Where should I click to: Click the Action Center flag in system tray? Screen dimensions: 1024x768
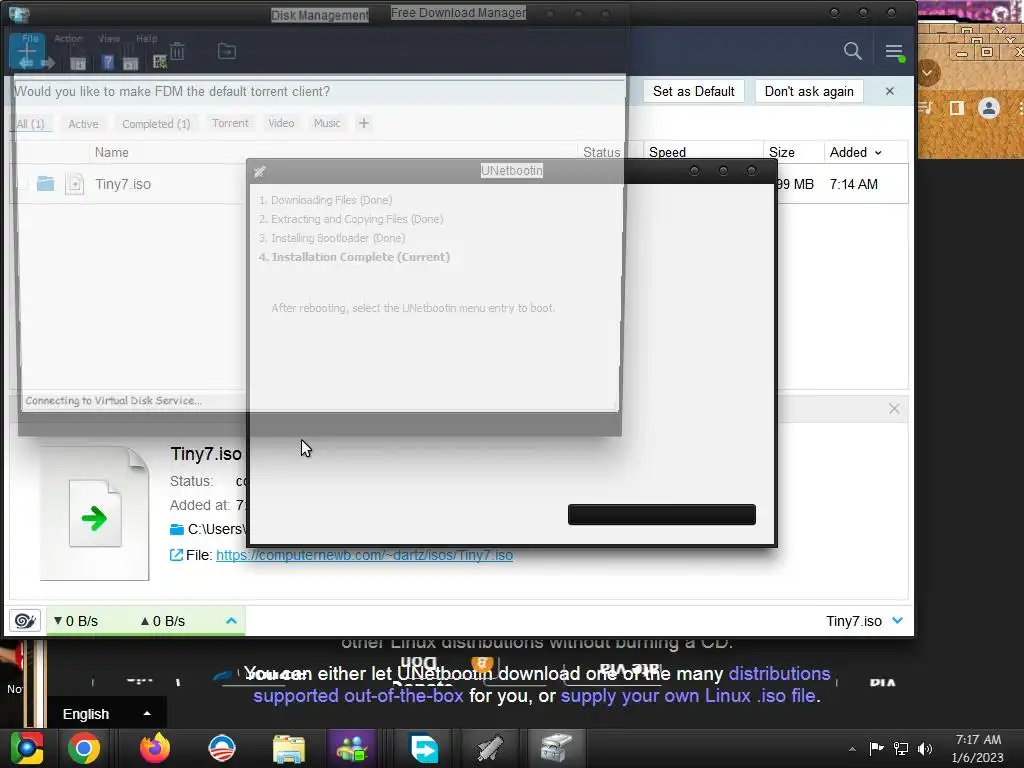[x=876, y=748]
